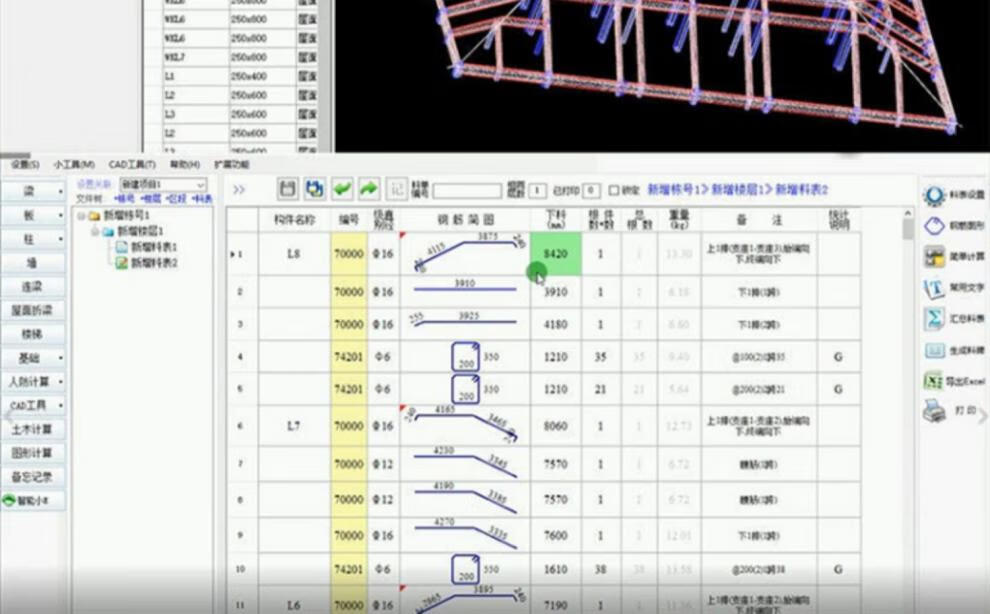990x614 pixels.
Task: Open the 设置(S) menu
Action: [25, 165]
